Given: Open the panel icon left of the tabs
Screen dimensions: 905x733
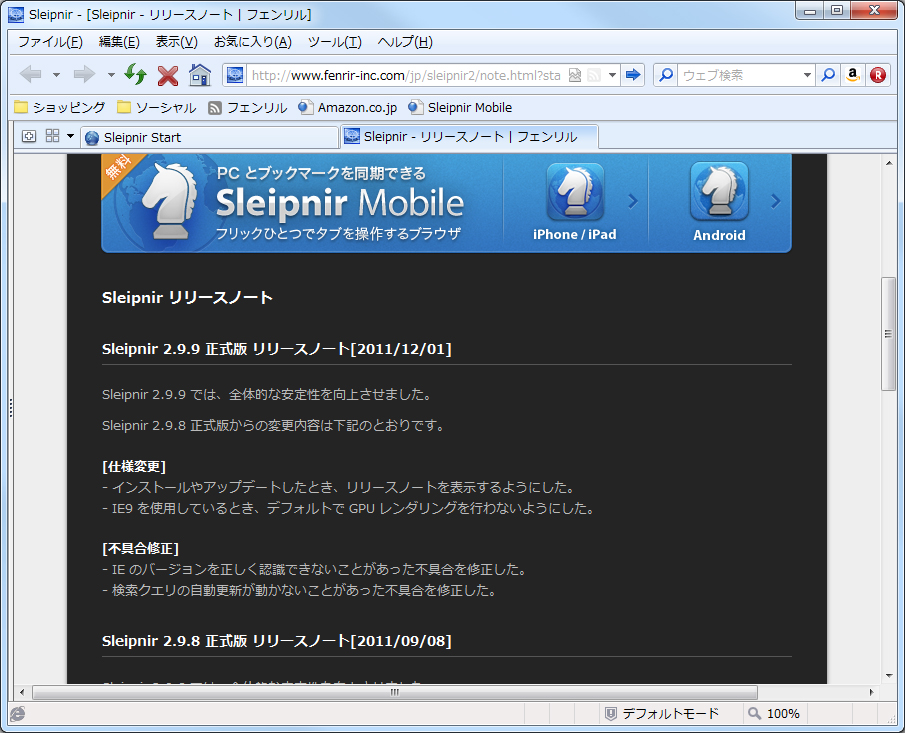Looking at the screenshot, I should coord(28,136).
